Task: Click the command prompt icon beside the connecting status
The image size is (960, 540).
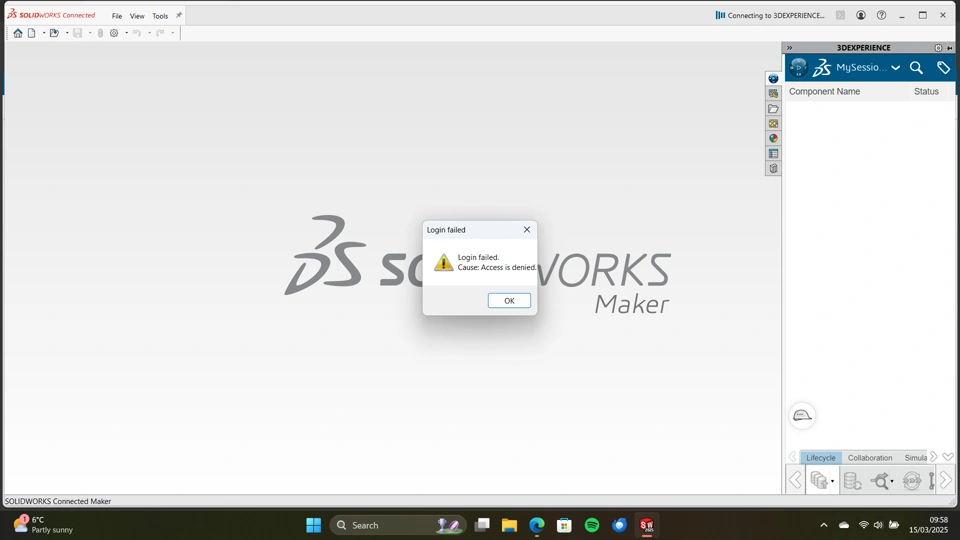Action: tap(841, 15)
